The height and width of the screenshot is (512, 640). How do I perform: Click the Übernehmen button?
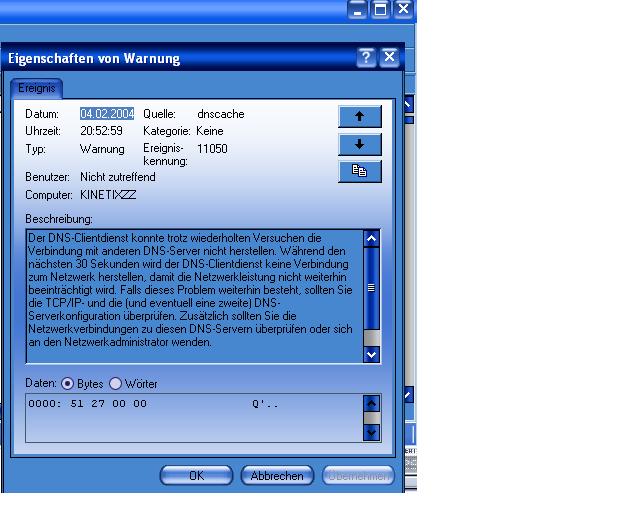point(358,476)
